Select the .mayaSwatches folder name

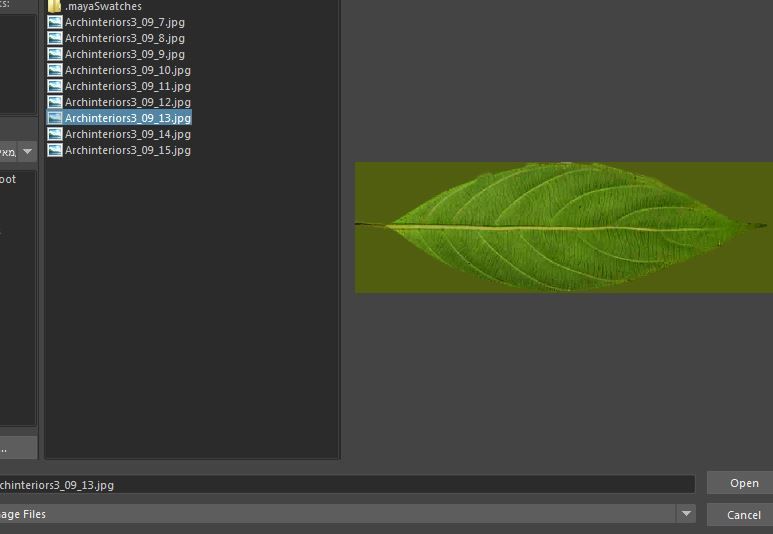click(x=104, y=6)
